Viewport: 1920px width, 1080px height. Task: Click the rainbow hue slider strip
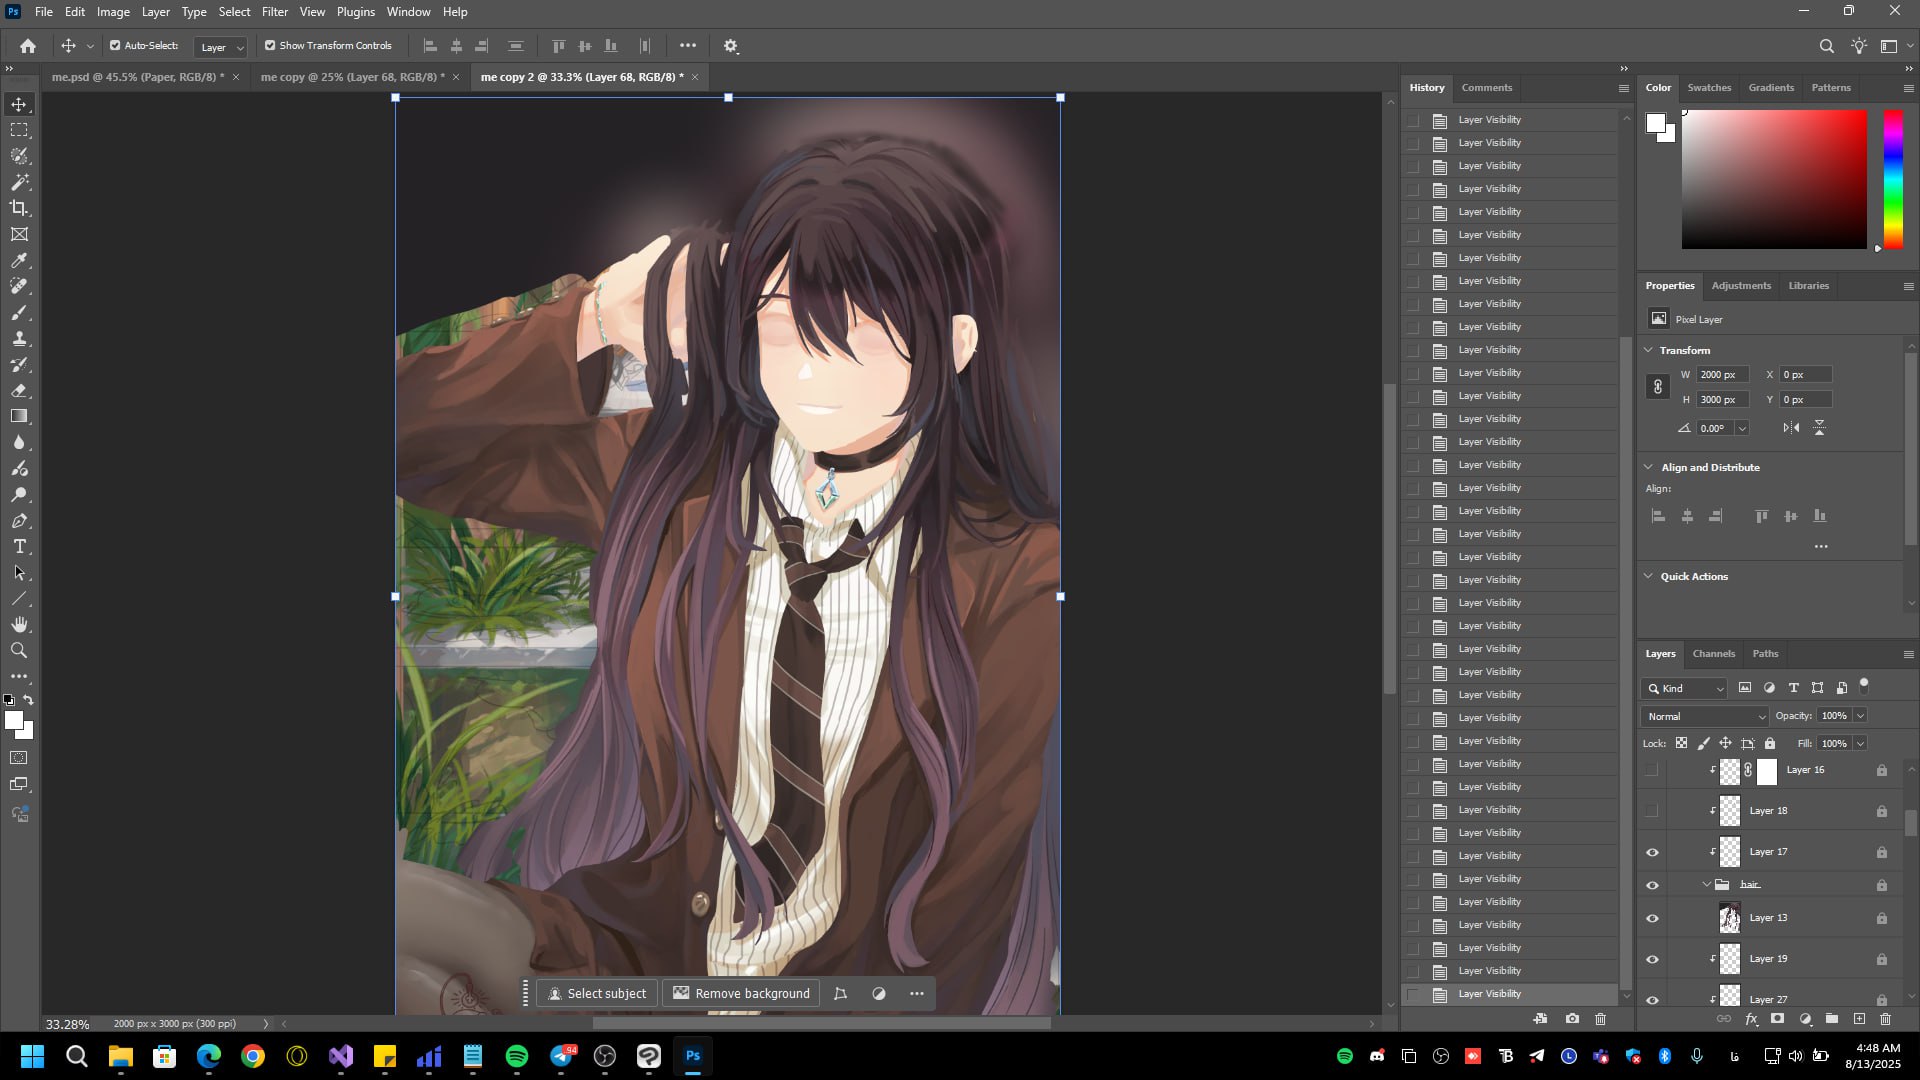(x=1893, y=180)
